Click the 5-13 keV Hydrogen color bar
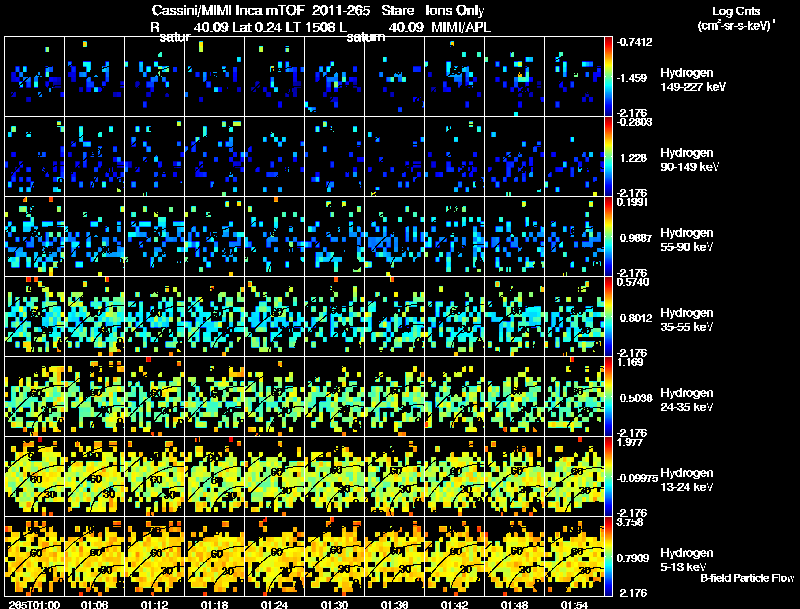Viewport: 800px width, 609px height. (x=610, y=556)
